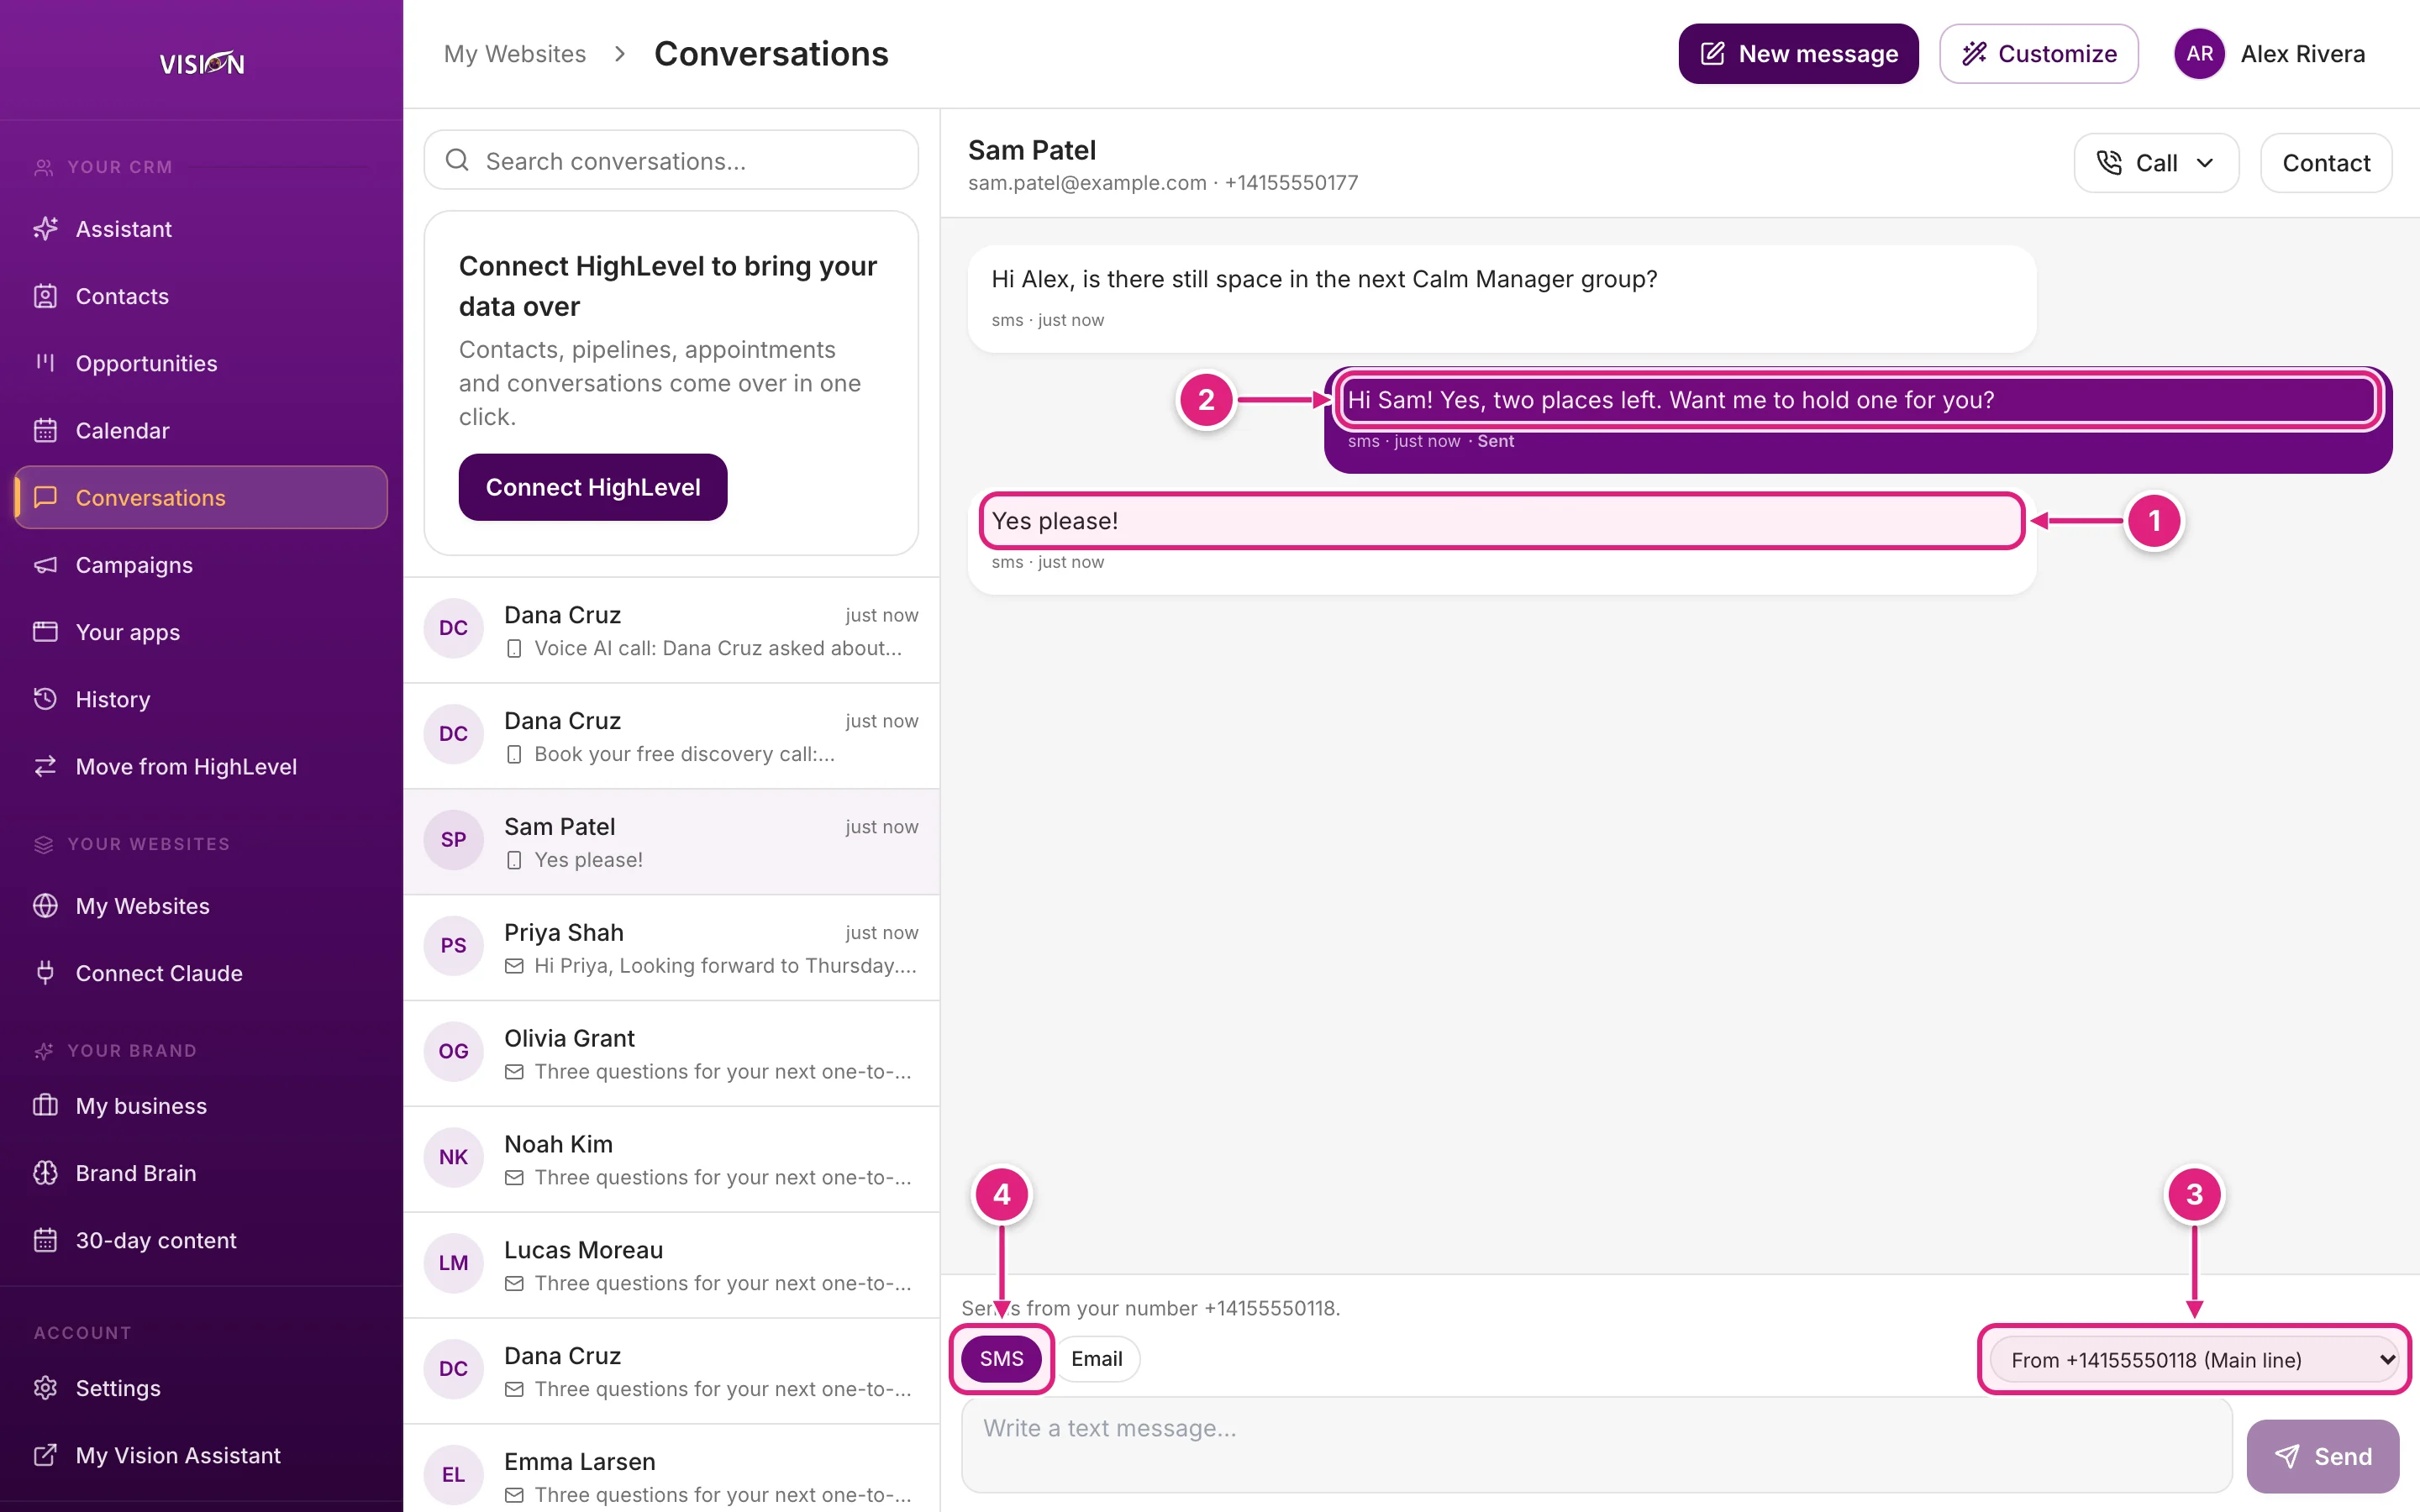Open Alex Rivera's AR avatar menu
The width and height of the screenshot is (2420, 1512).
[x=2198, y=54]
